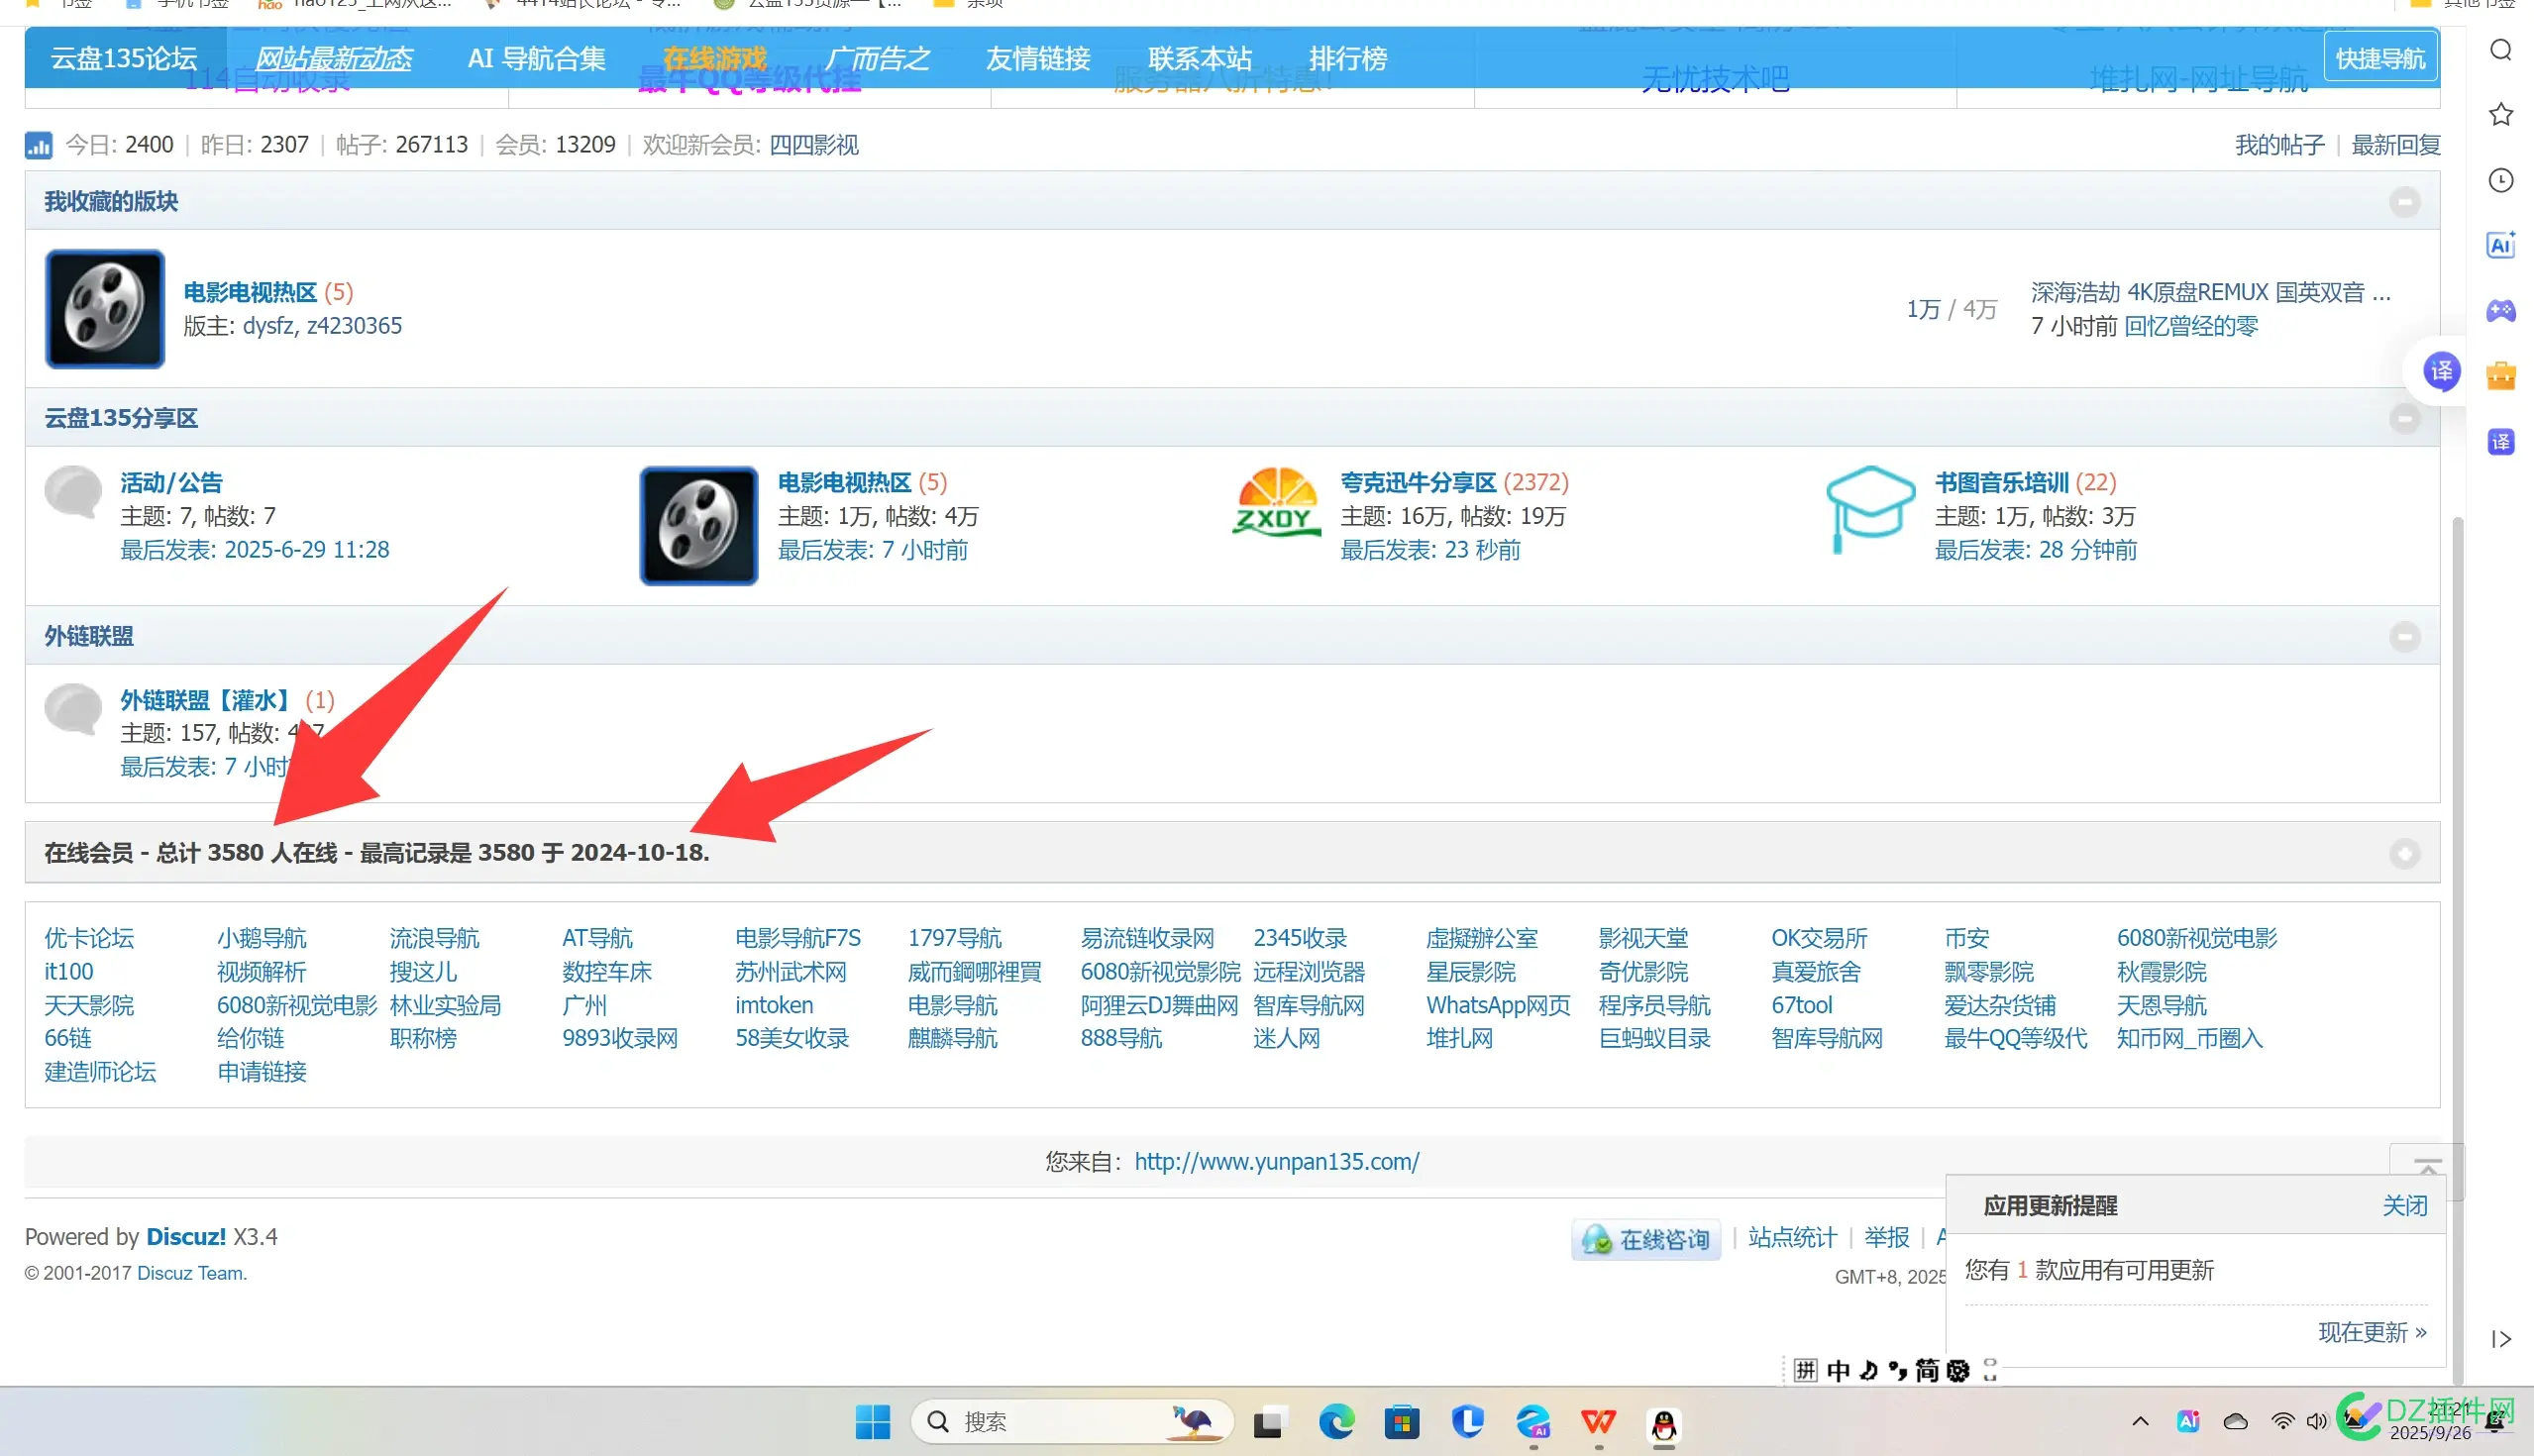Open the AI assistant icon in sidebar
2534x1456 pixels.
(x=2500, y=244)
